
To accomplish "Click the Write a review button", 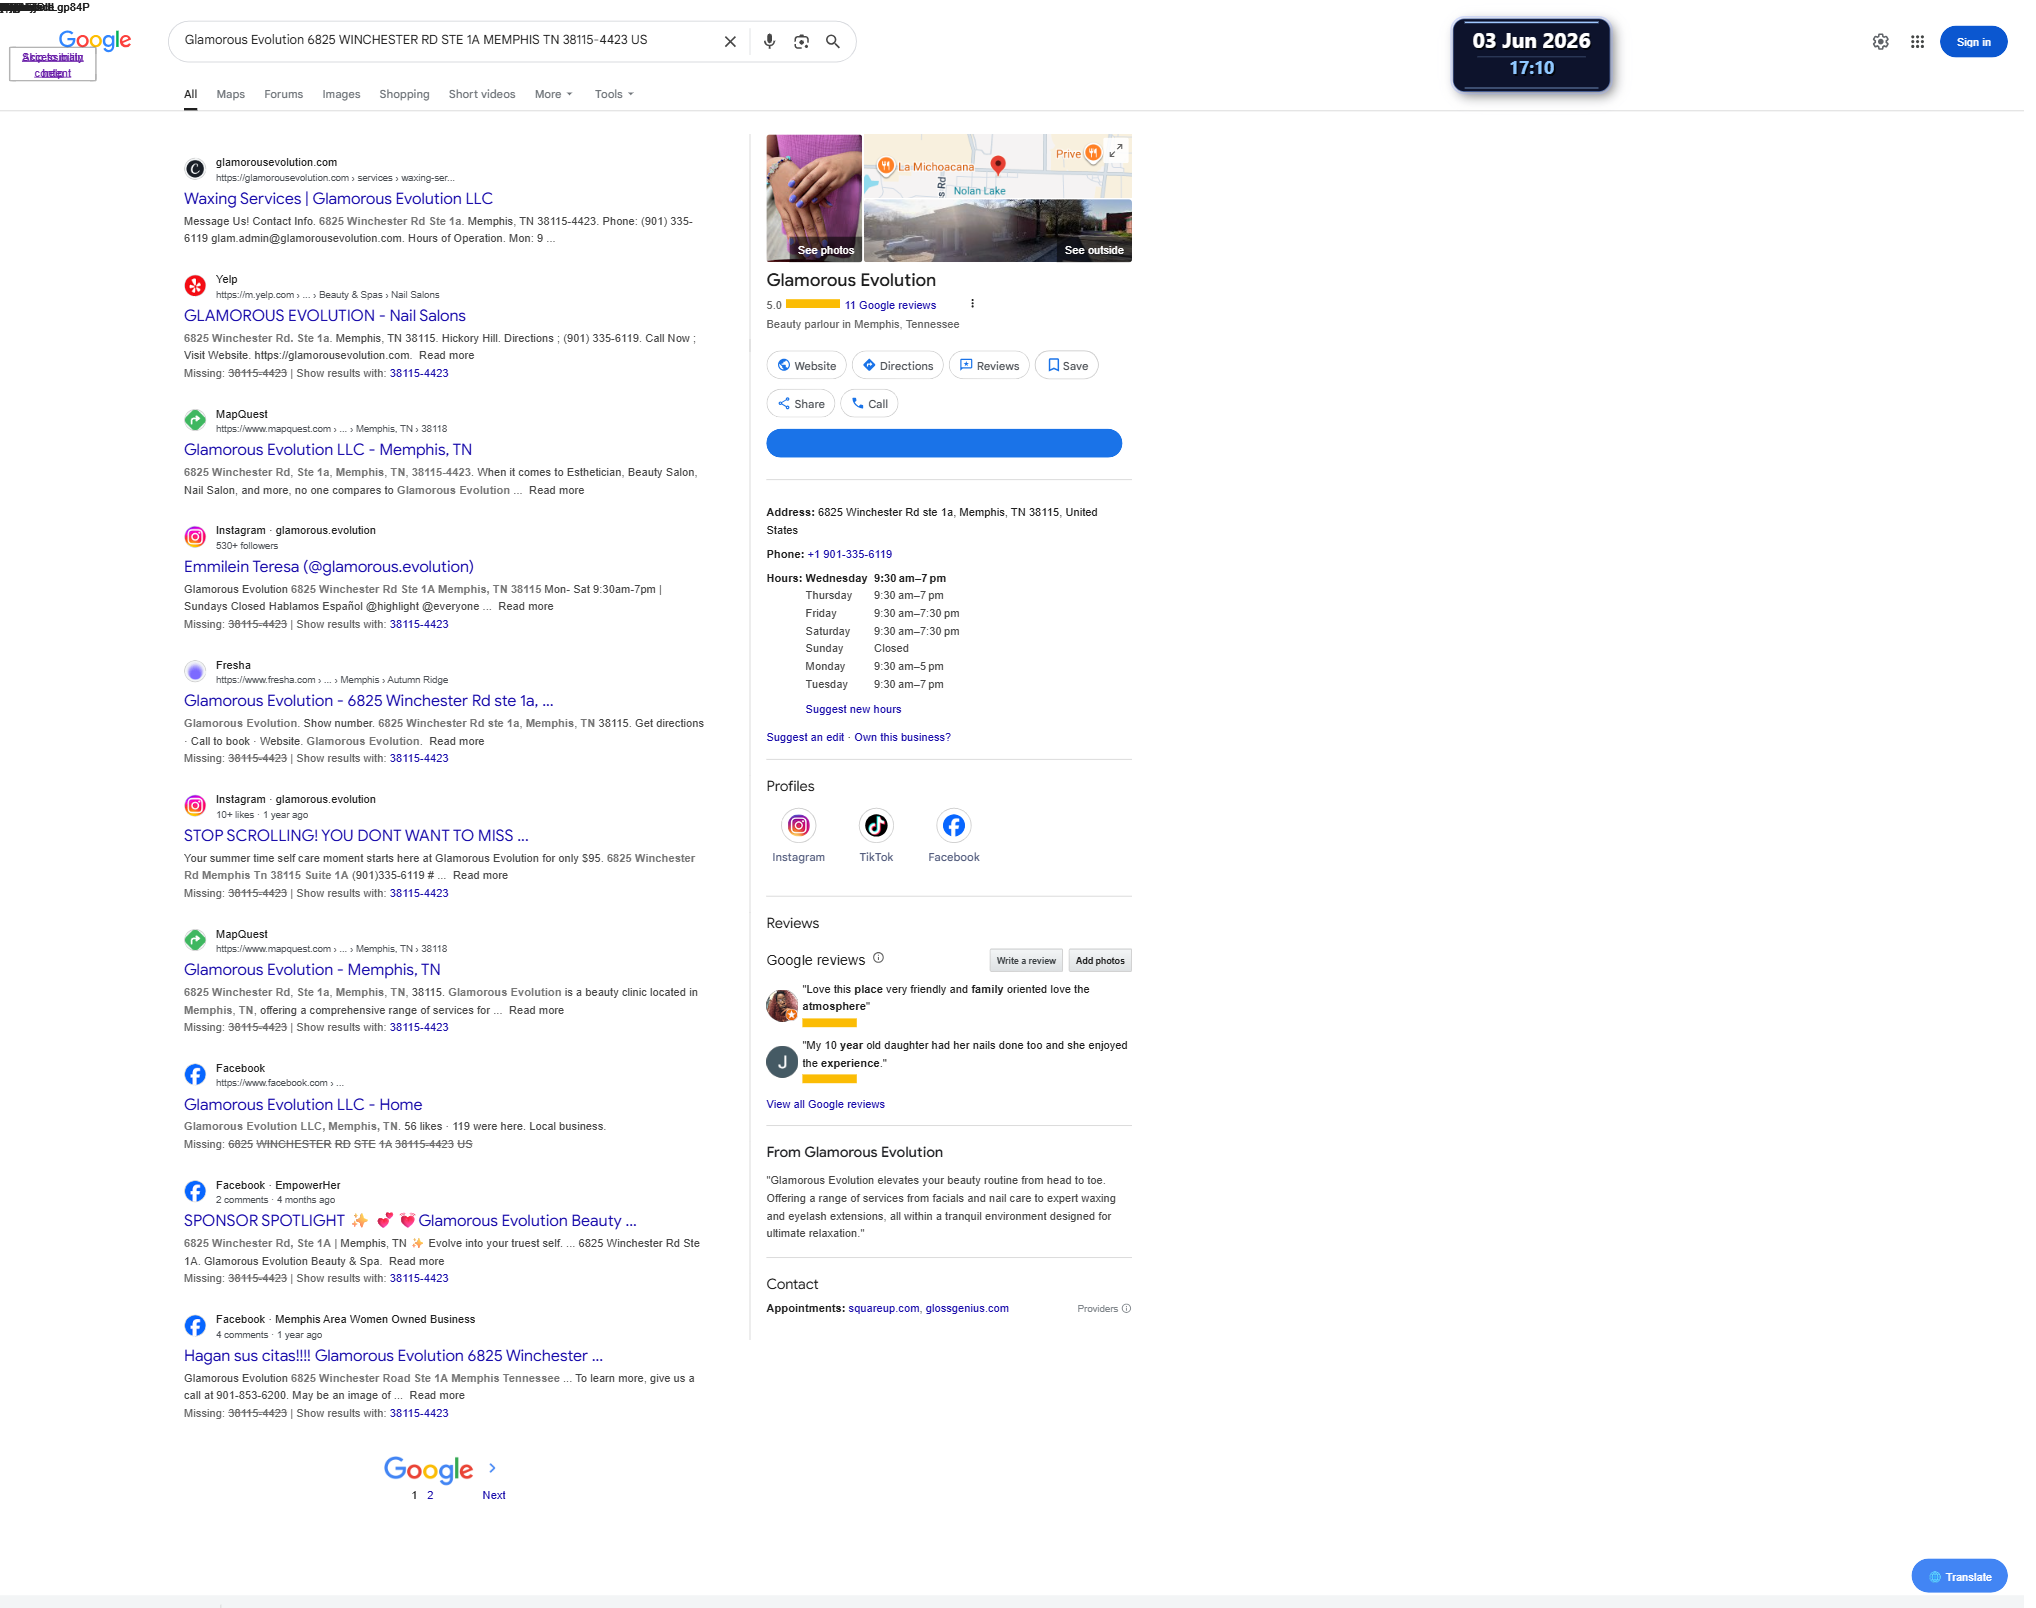I will click(1026, 961).
